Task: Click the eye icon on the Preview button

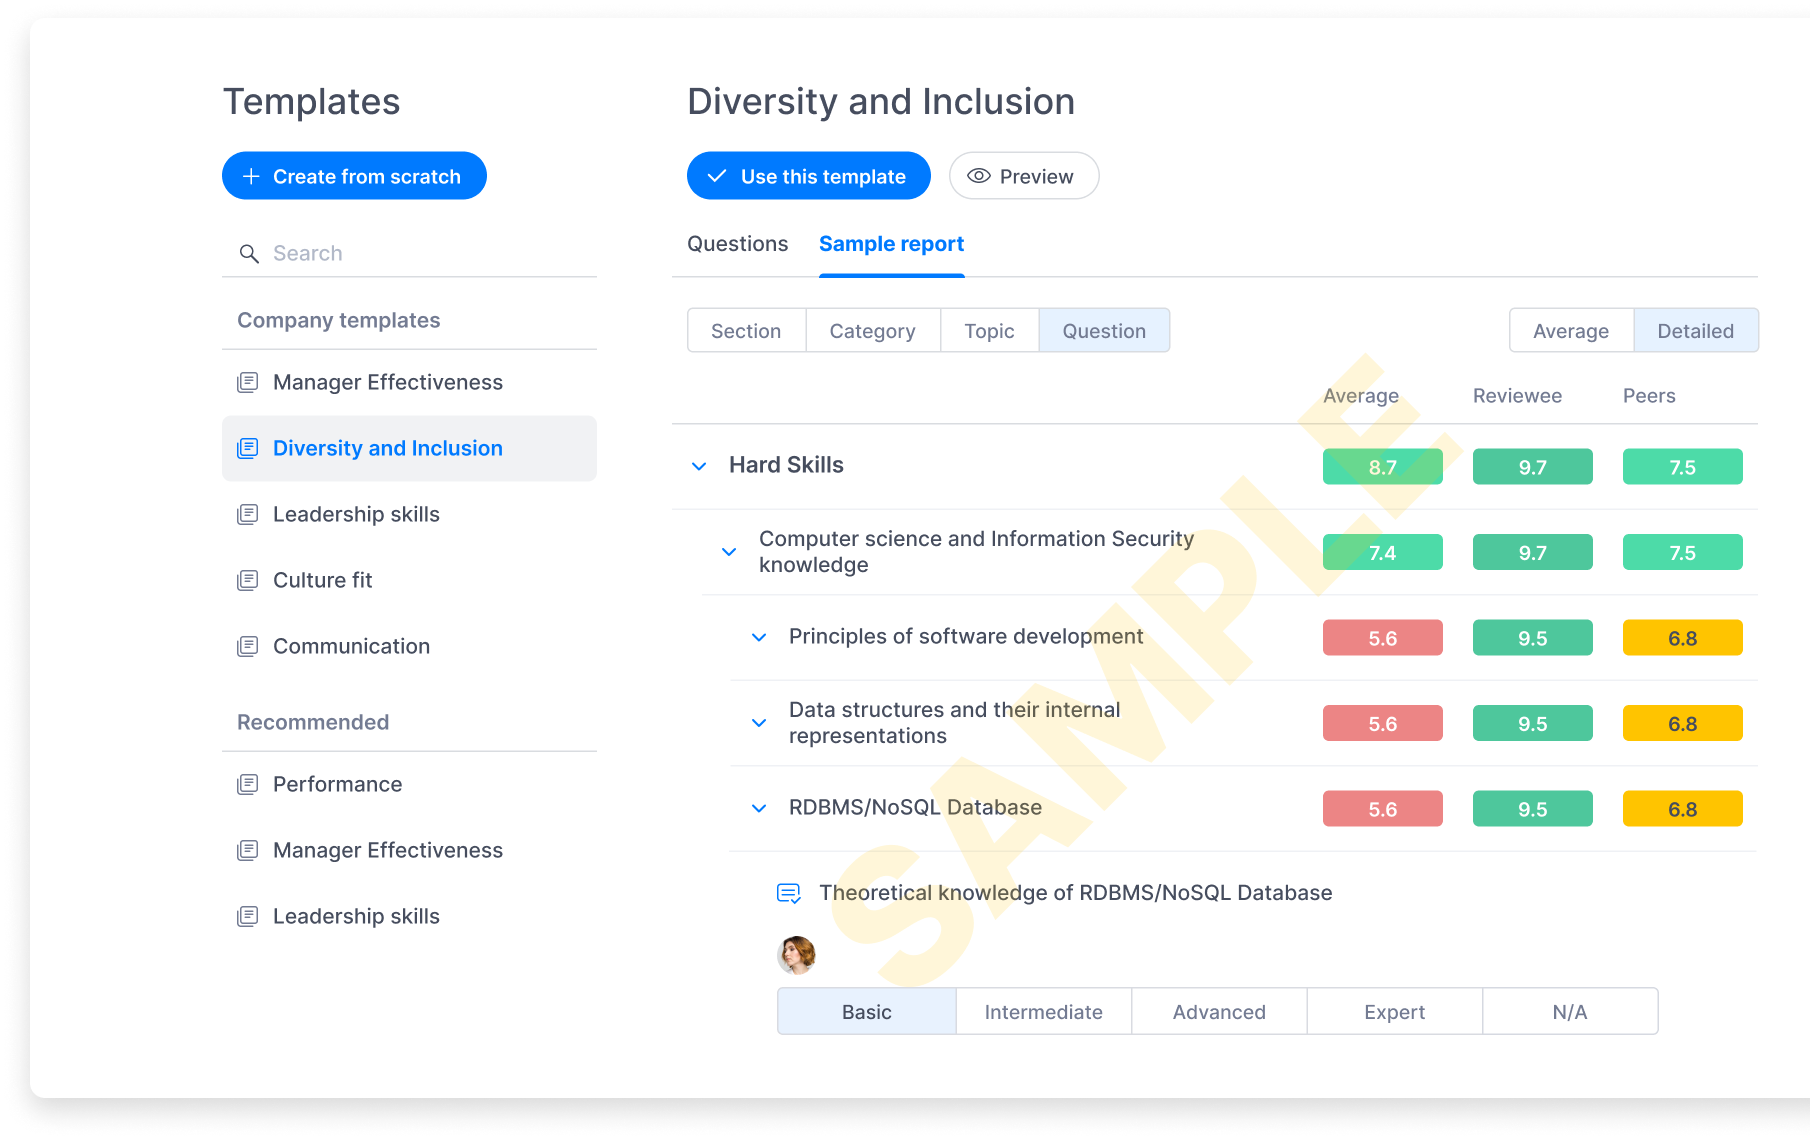Action: (x=978, y=176)
